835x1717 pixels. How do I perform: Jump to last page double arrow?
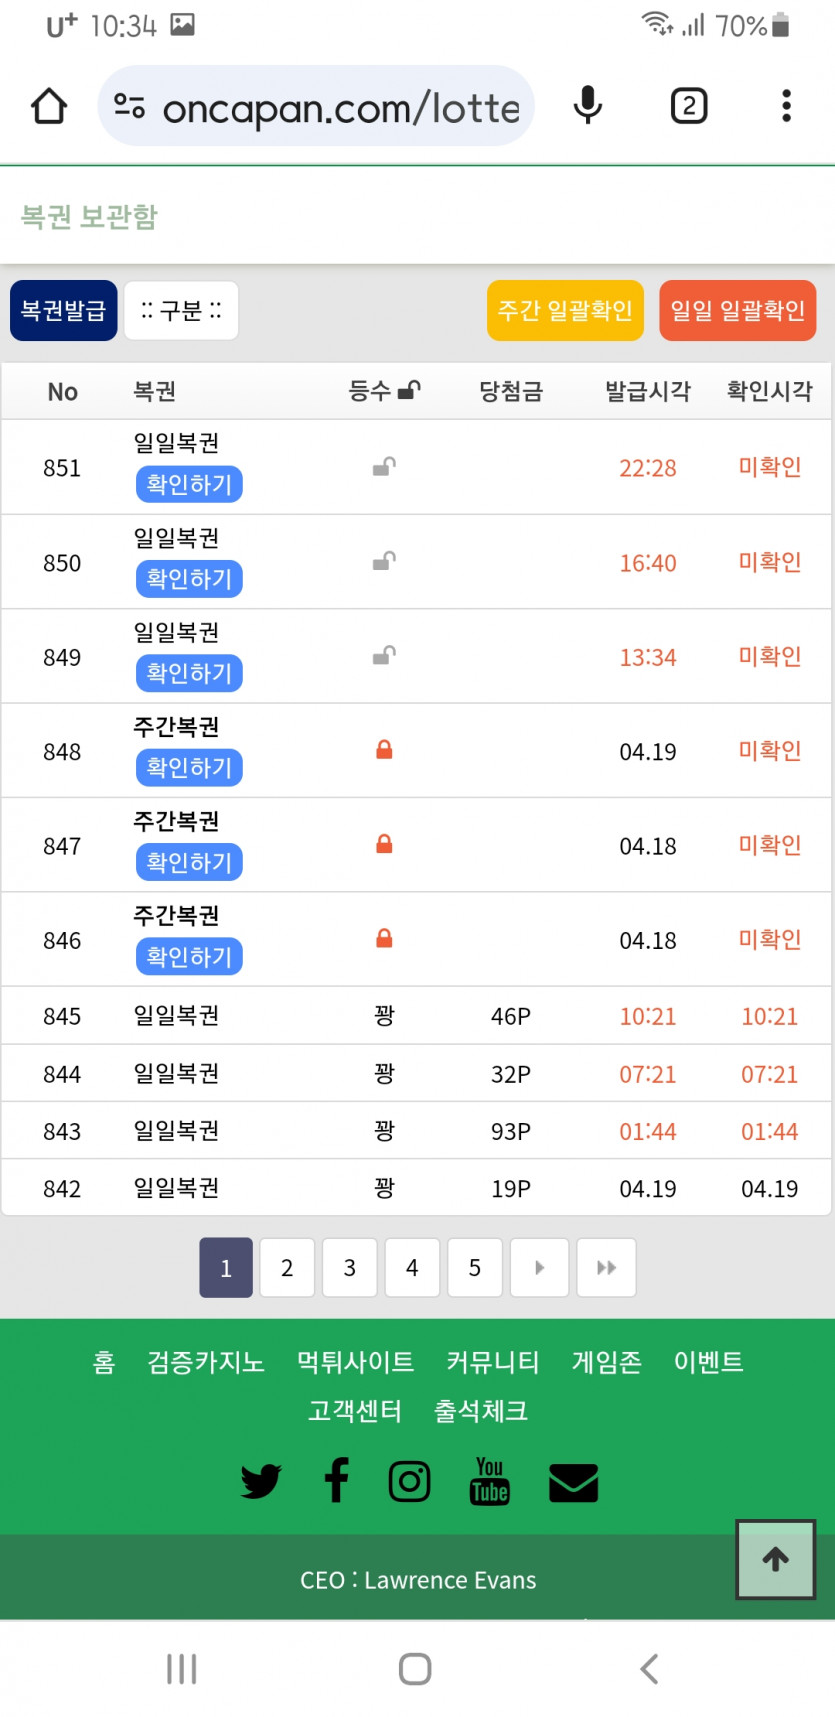coord(606,1268)
